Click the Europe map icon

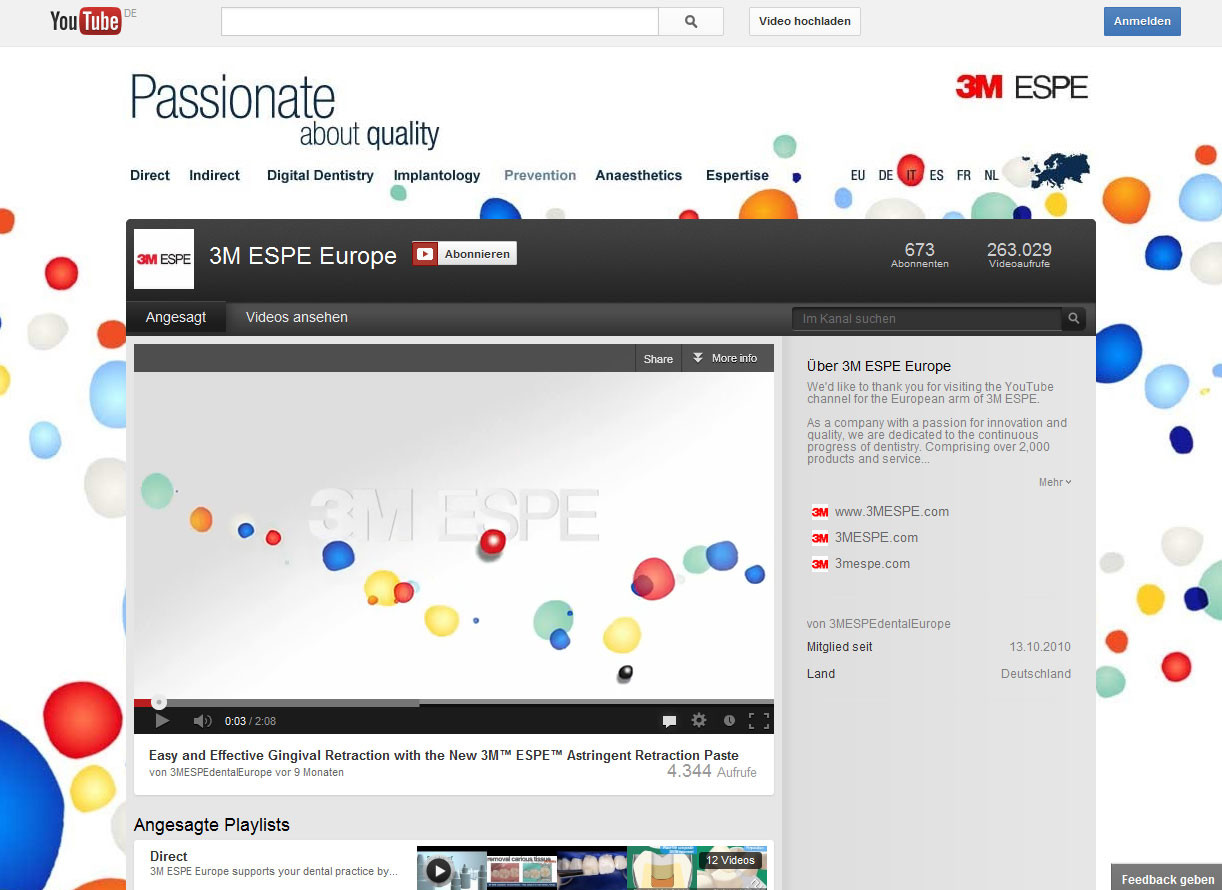[x=1060, y=170]
